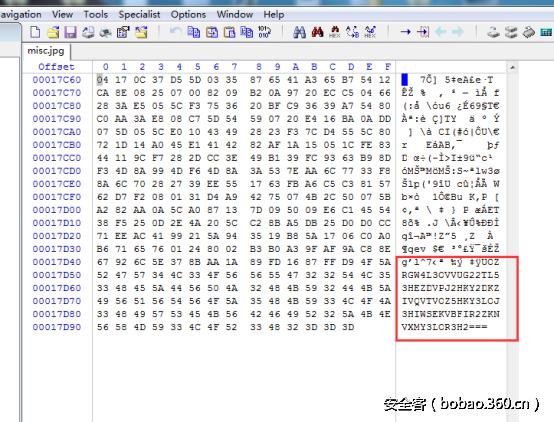Open the Specialist menu
Image resolution: width=554 pixels, height=422 pixels.
pyautogui.click(x=139, y=14)
